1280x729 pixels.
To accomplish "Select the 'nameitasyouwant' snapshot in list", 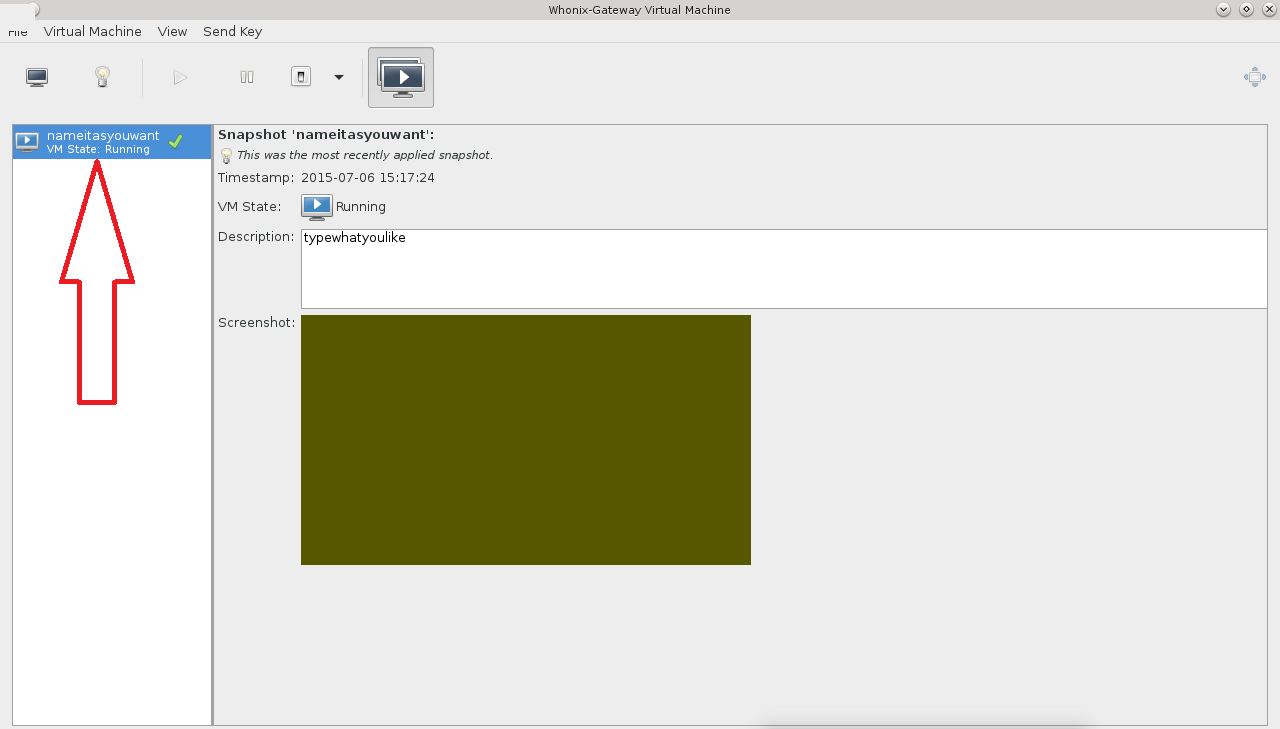I will point(102,142).
